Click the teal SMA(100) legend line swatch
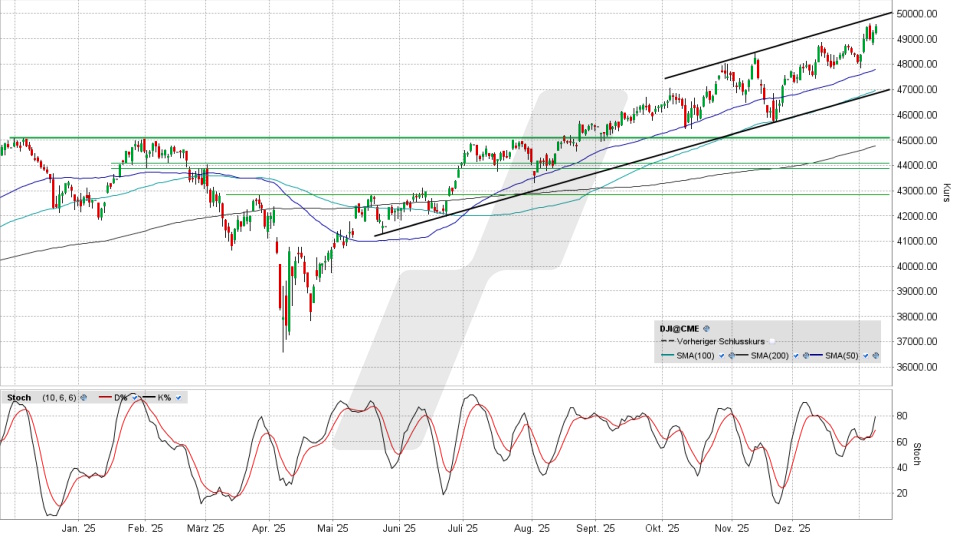The height and width of the screenshot is (540, 960). point(667,355)
